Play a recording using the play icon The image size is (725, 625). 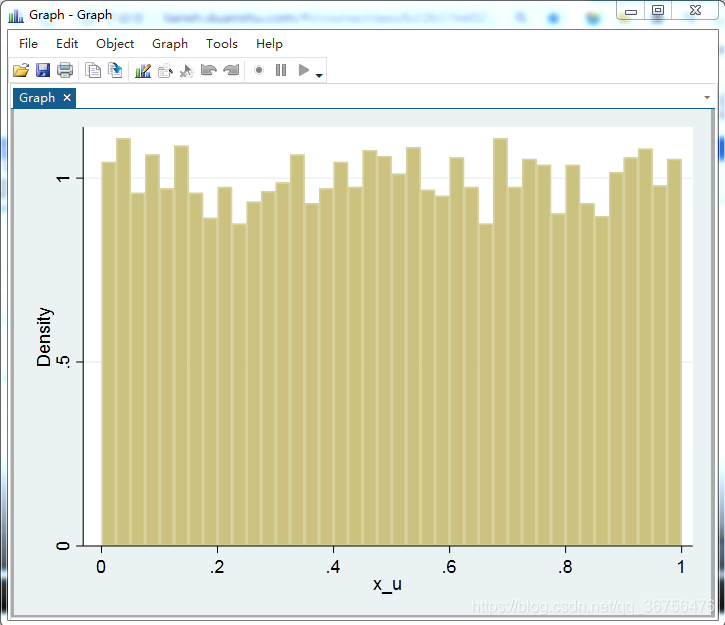[304, 70]
